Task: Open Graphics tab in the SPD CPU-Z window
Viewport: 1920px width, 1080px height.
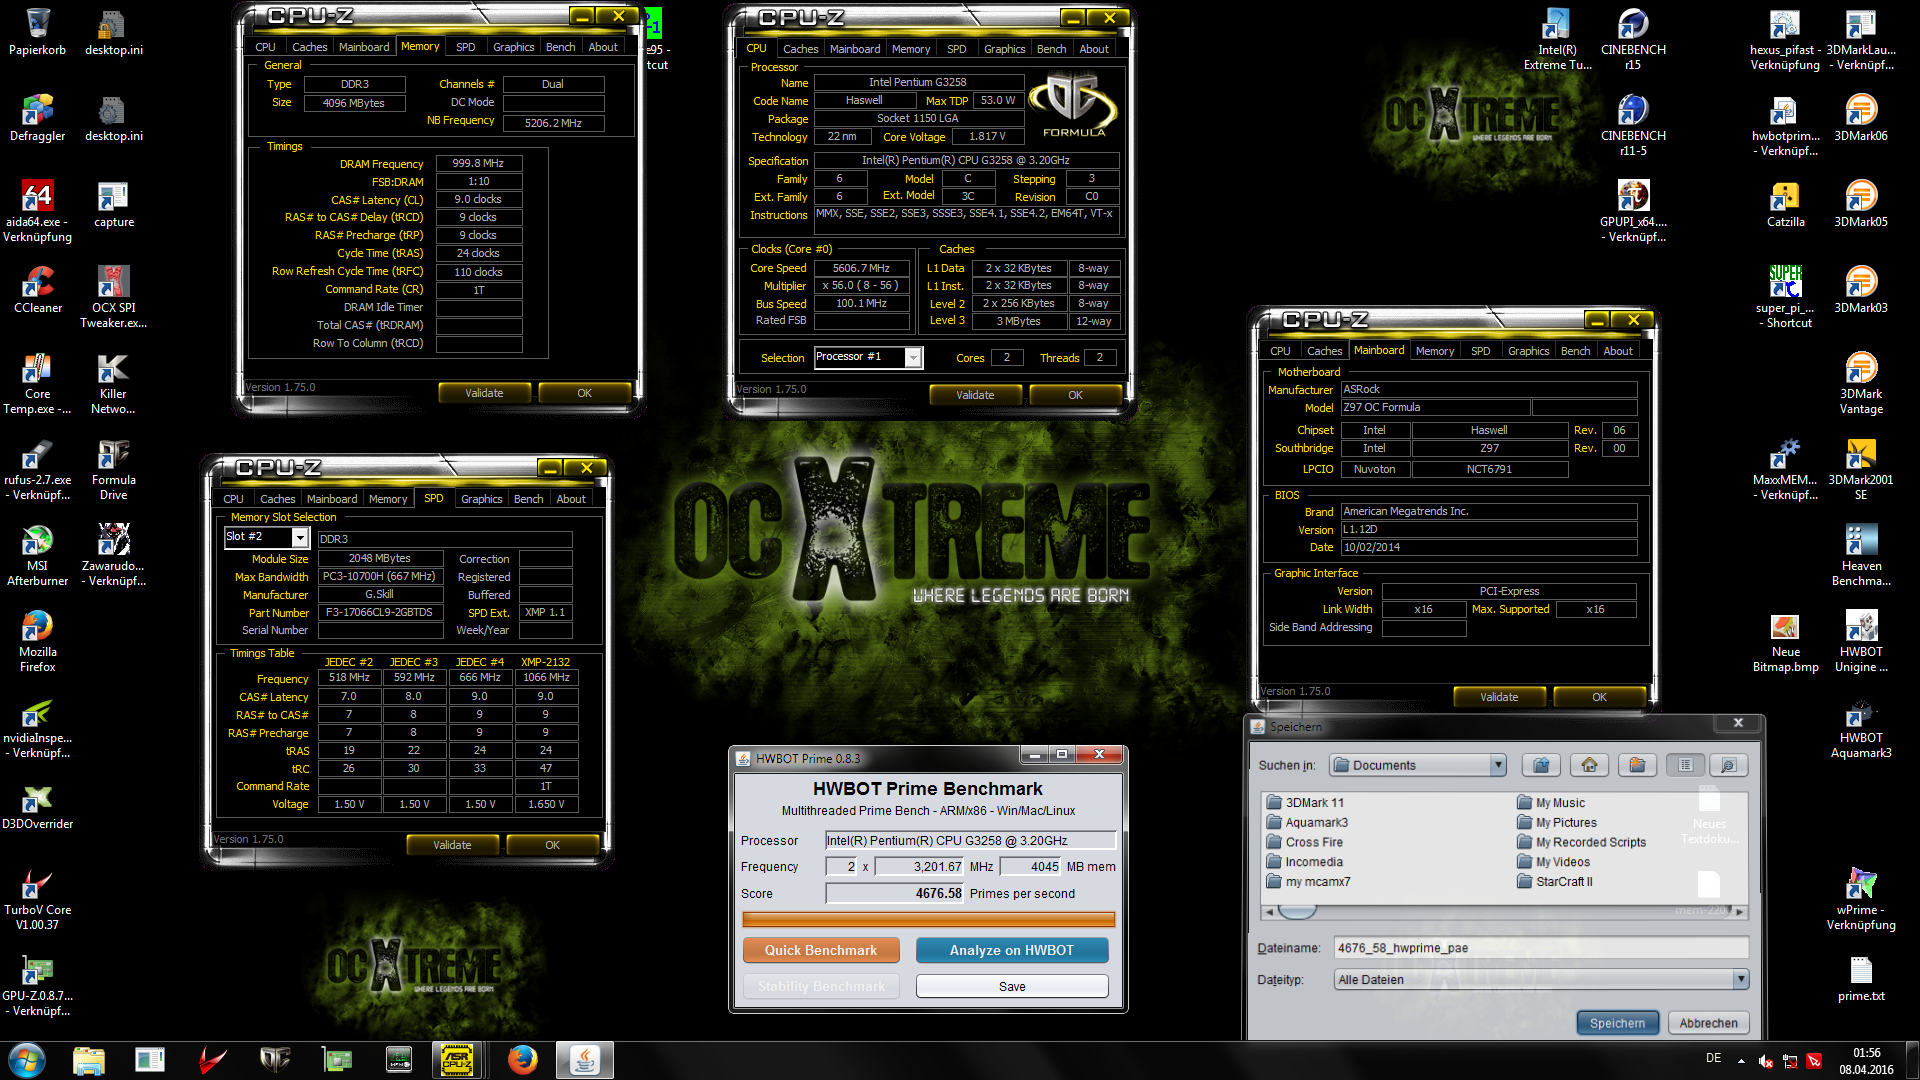Action: (x=481, y=499)
